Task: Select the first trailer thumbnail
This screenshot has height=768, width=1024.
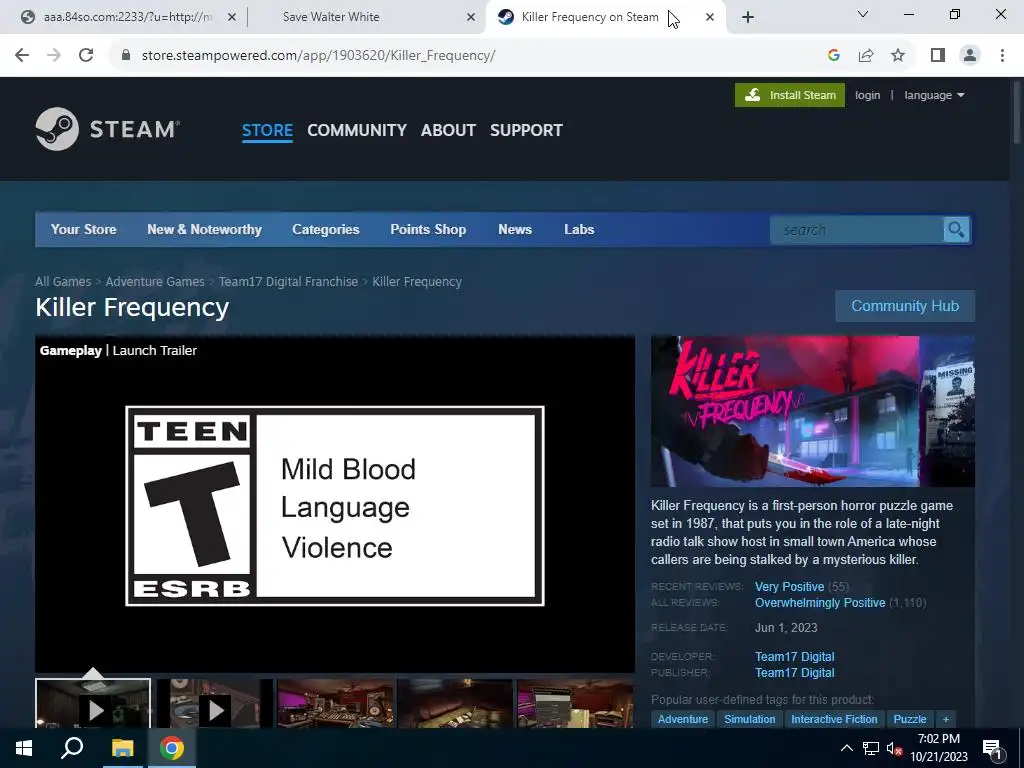Action: (x=93, y=704)
